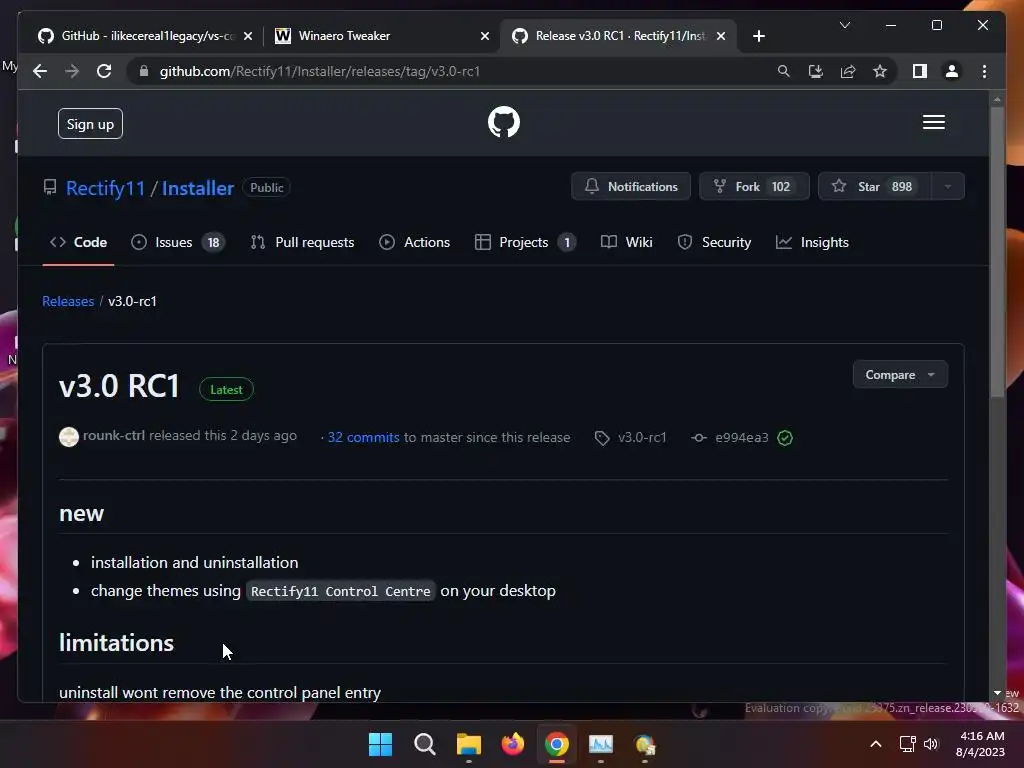Open Chrome three-dot menu
Viewport: 1024px width, 768px height.
pos(984,71)
